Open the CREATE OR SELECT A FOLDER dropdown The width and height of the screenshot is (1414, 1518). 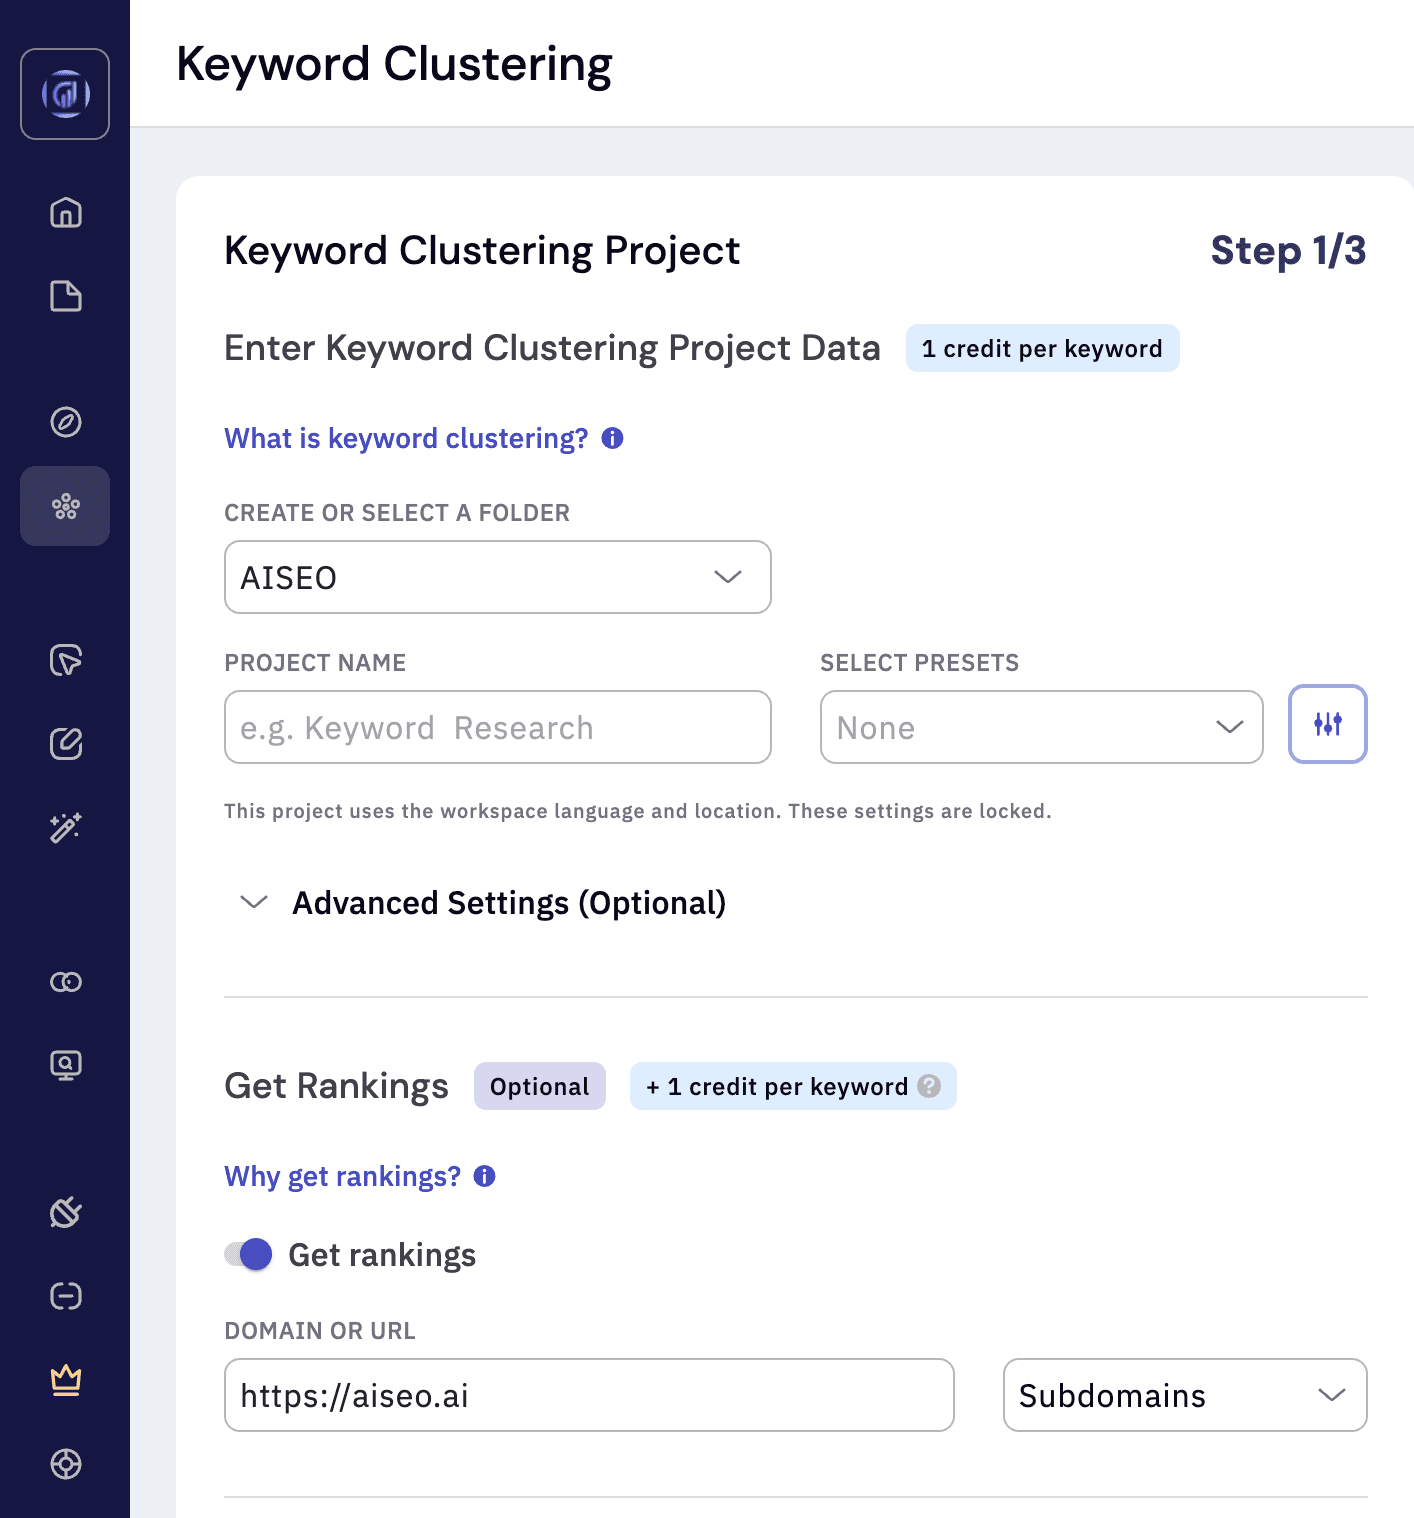[497, 577]
